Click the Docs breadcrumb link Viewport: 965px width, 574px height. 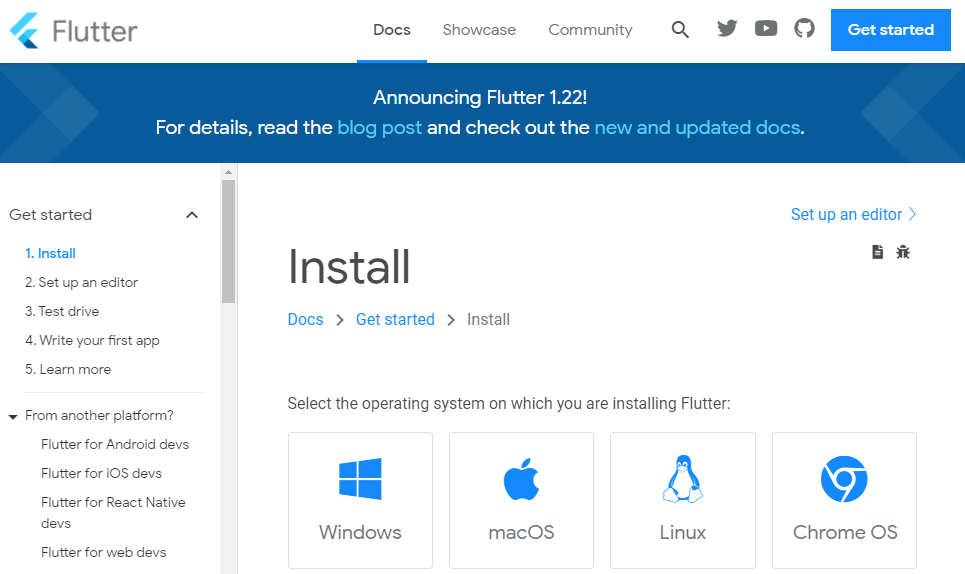click(305, 319)
